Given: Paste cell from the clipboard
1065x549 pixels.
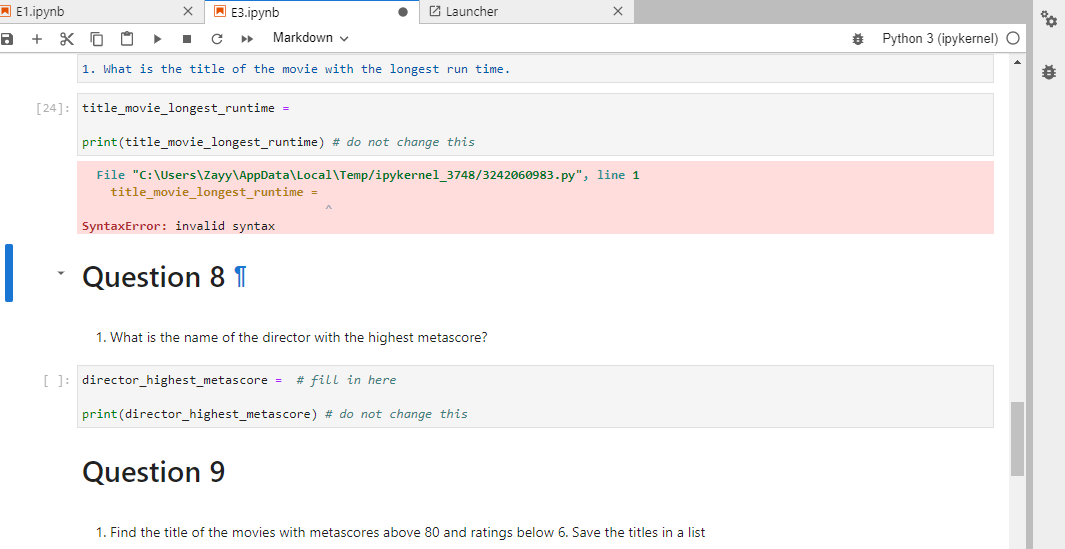Looking at the screenshot, I should click(126, 39).
